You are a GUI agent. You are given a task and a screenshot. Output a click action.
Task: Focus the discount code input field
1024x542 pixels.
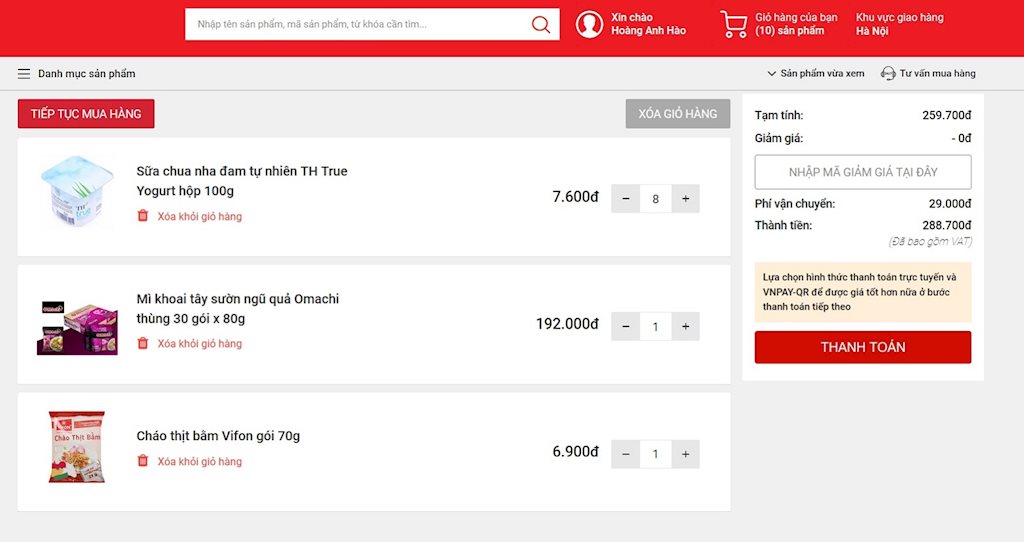click(862, 172)
